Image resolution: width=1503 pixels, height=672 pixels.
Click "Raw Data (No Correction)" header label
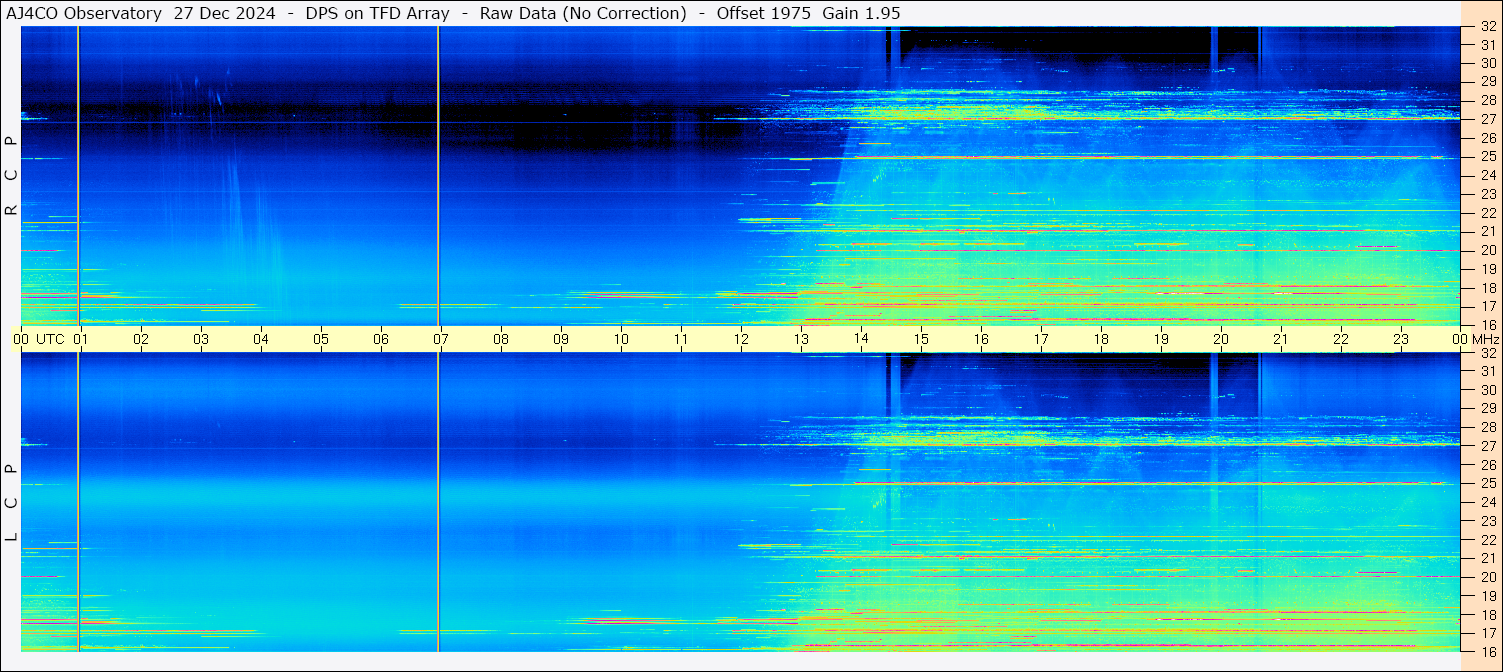(583, 13)
